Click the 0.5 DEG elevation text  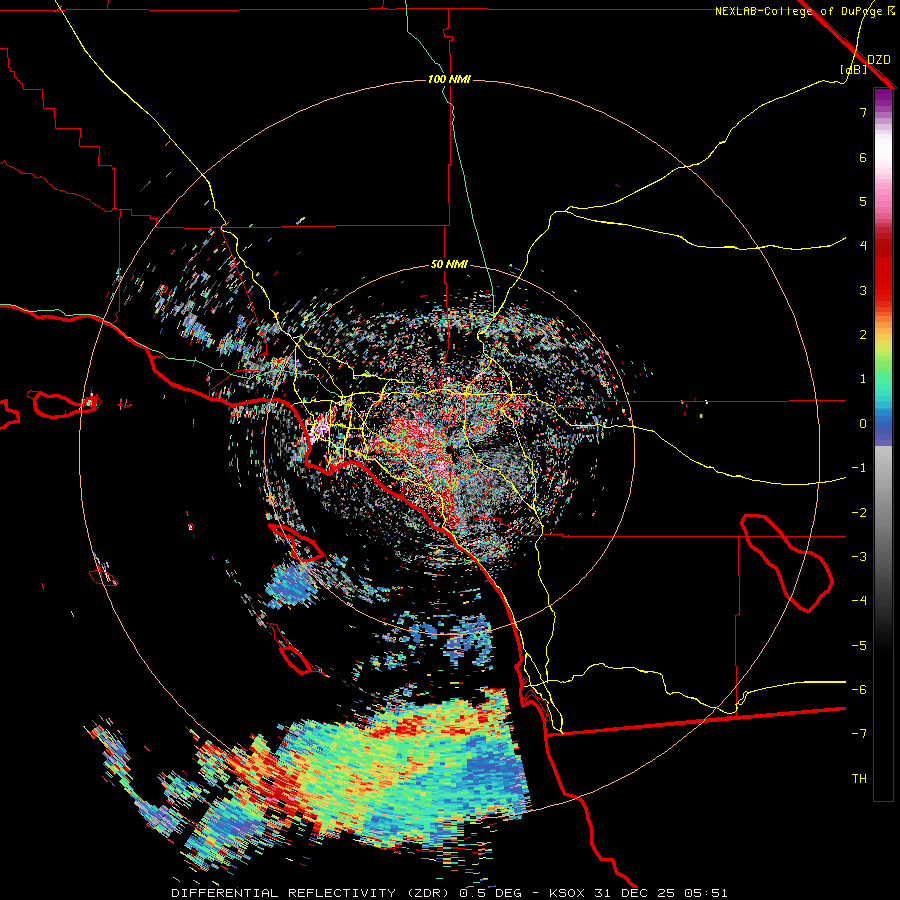(490, 893)
